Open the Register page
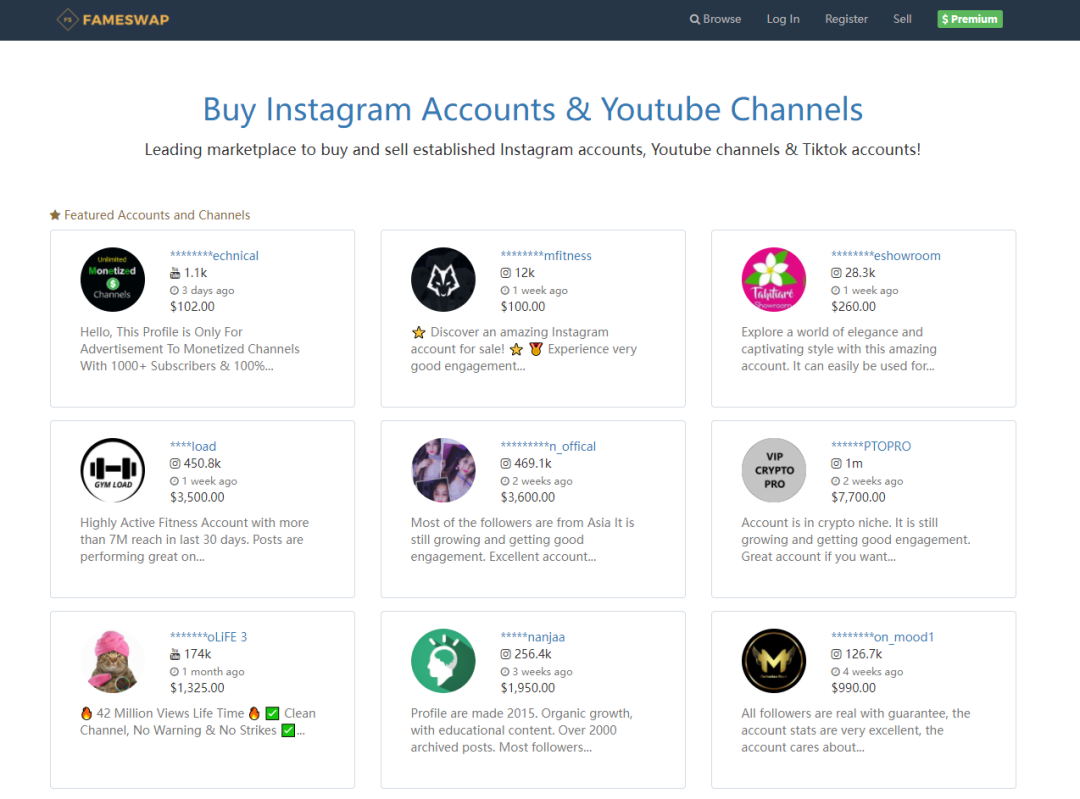The image size is (1080, 799). click(x=846, y=19)
